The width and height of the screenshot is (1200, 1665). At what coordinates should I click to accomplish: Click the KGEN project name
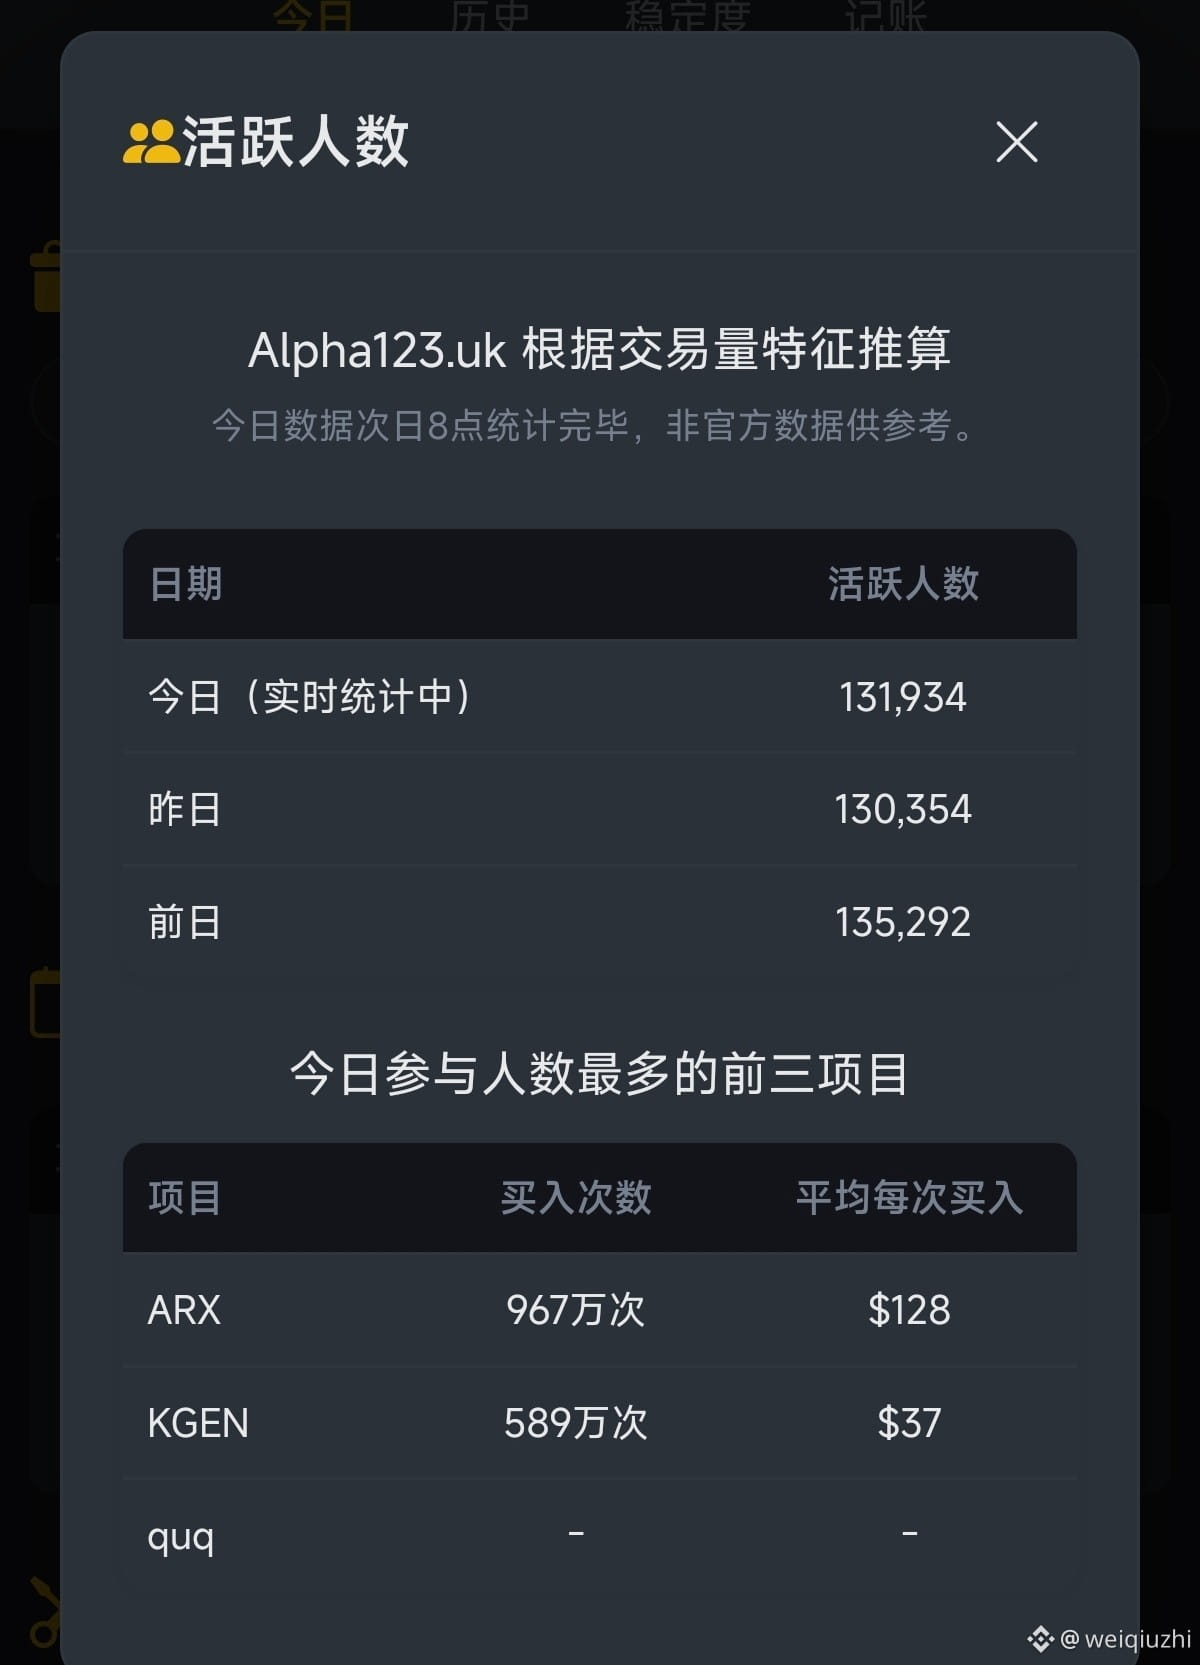coord(198,1423)
